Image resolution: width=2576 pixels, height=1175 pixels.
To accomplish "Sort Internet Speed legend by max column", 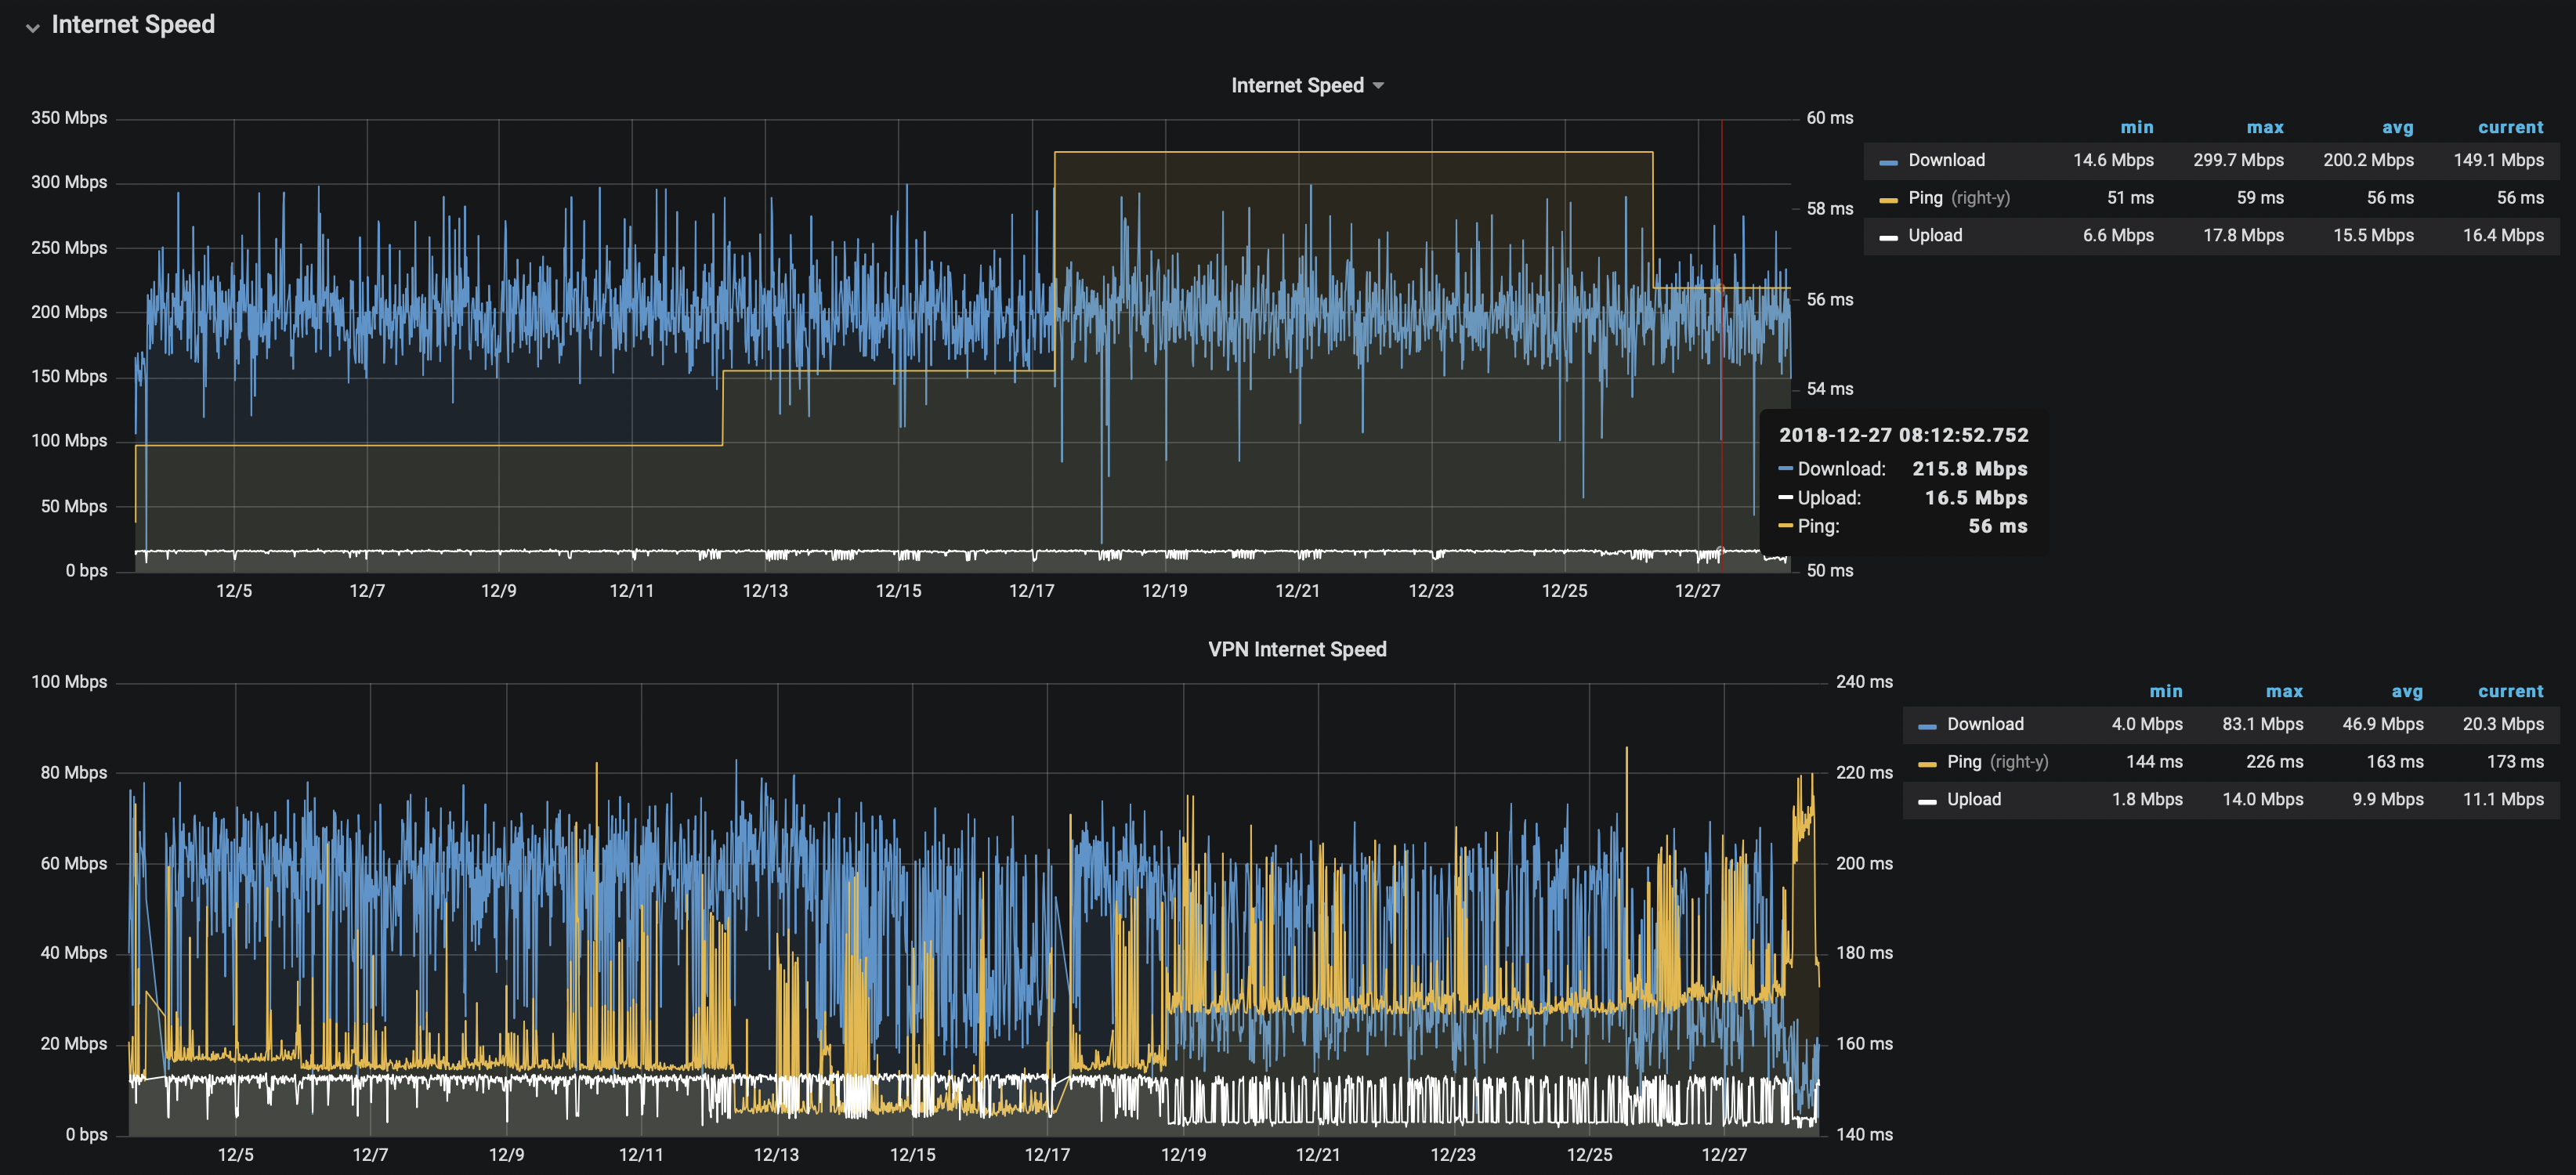I will pyautogui.click(x=2264, y=127).
